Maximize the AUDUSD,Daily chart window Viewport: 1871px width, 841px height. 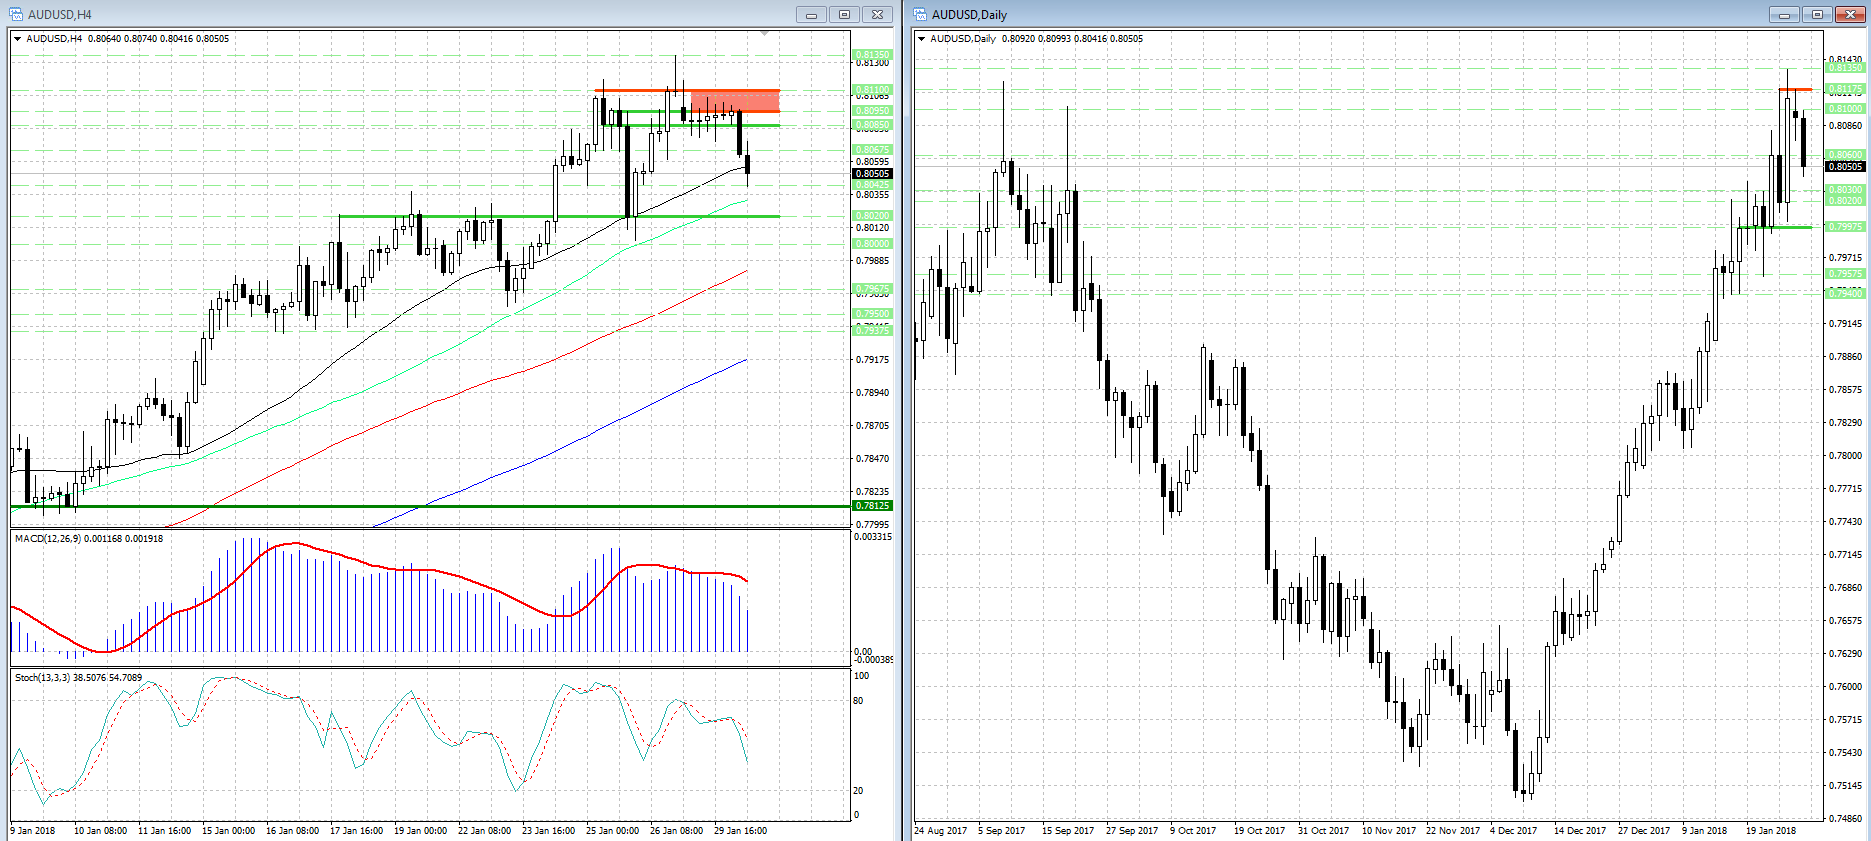1817,14
